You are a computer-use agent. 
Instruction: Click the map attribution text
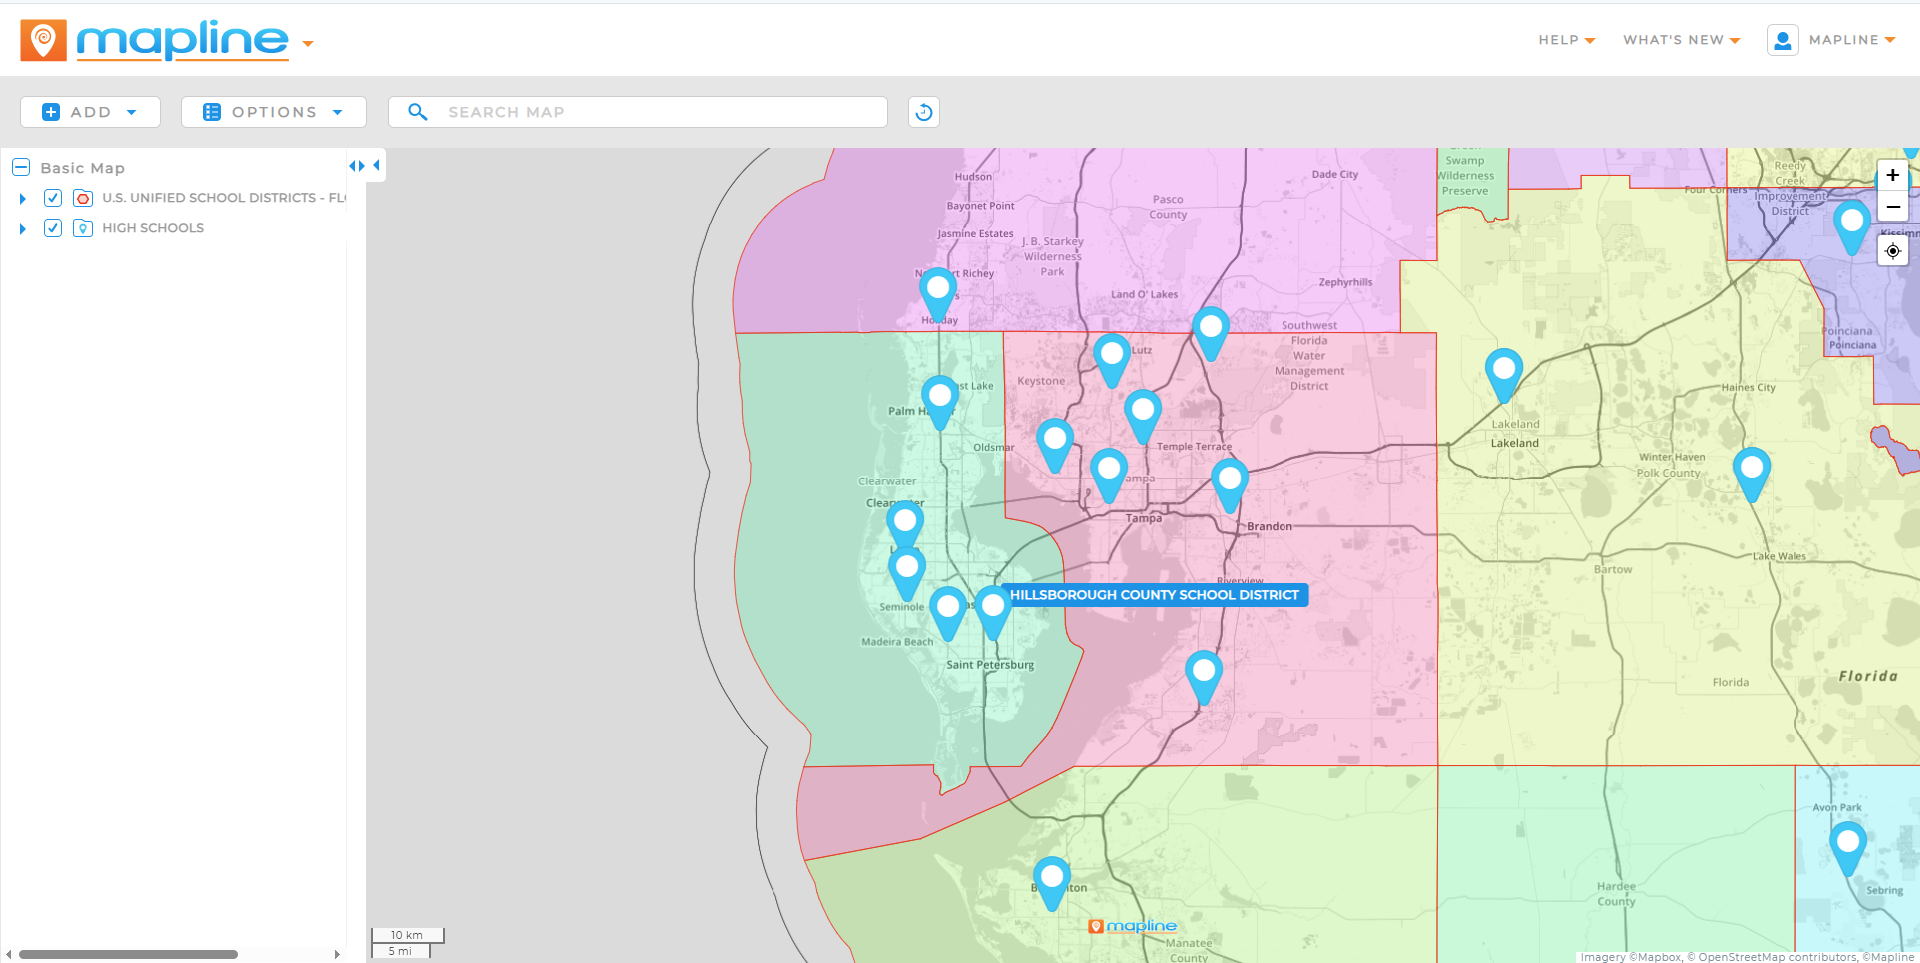pos(1747,957)
